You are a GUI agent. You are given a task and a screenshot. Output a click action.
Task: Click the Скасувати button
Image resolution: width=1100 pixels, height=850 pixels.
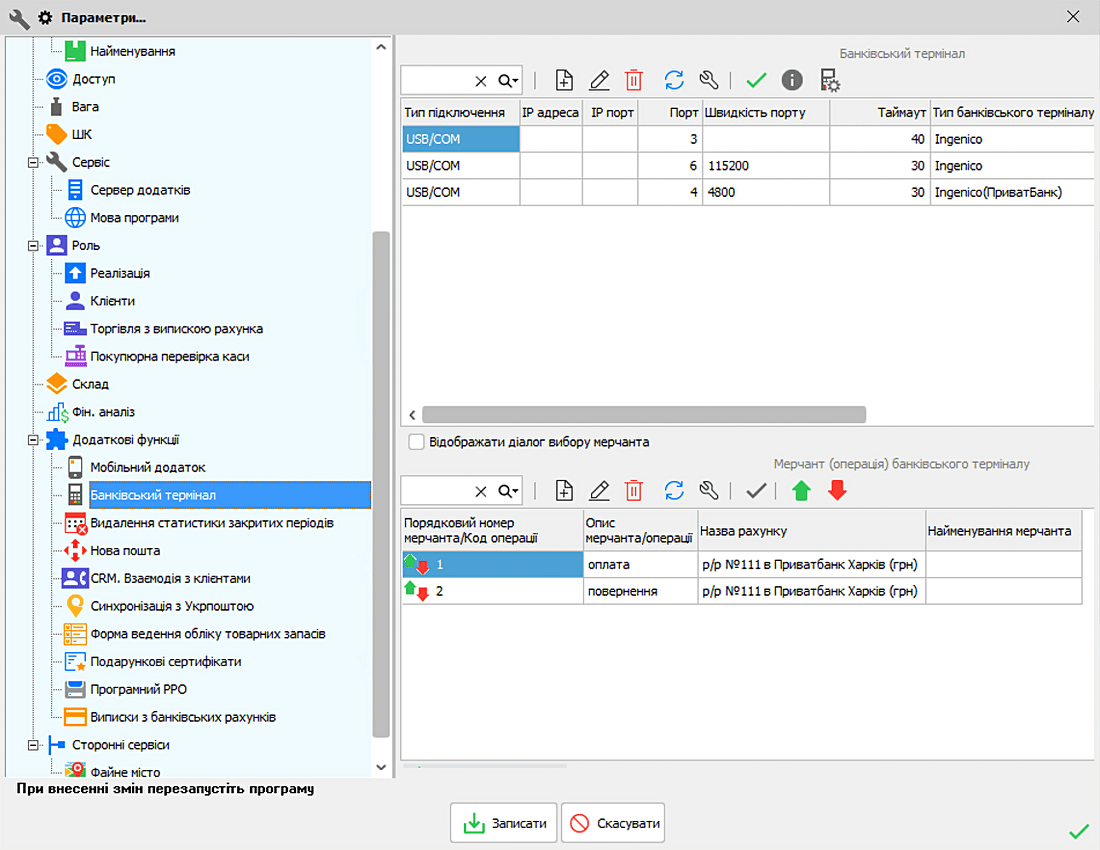[x=612, y=824]
